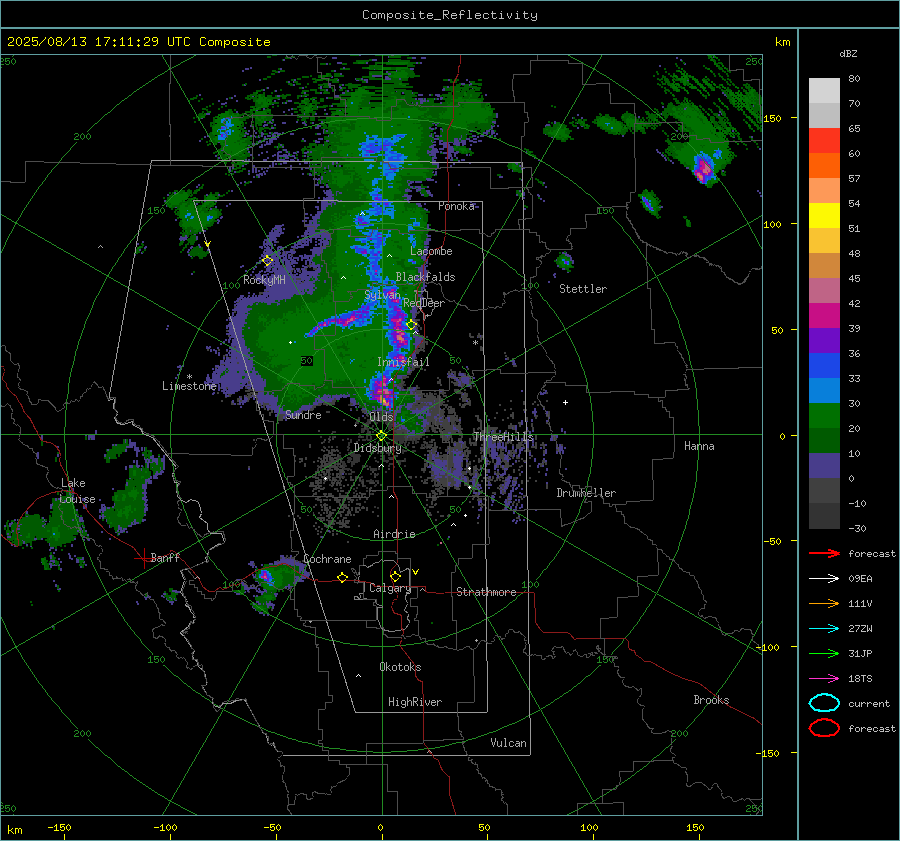The width and height of the screenshot is (900, 841).
Task: Click the Lake Louise label
Action: click(77, 491)
